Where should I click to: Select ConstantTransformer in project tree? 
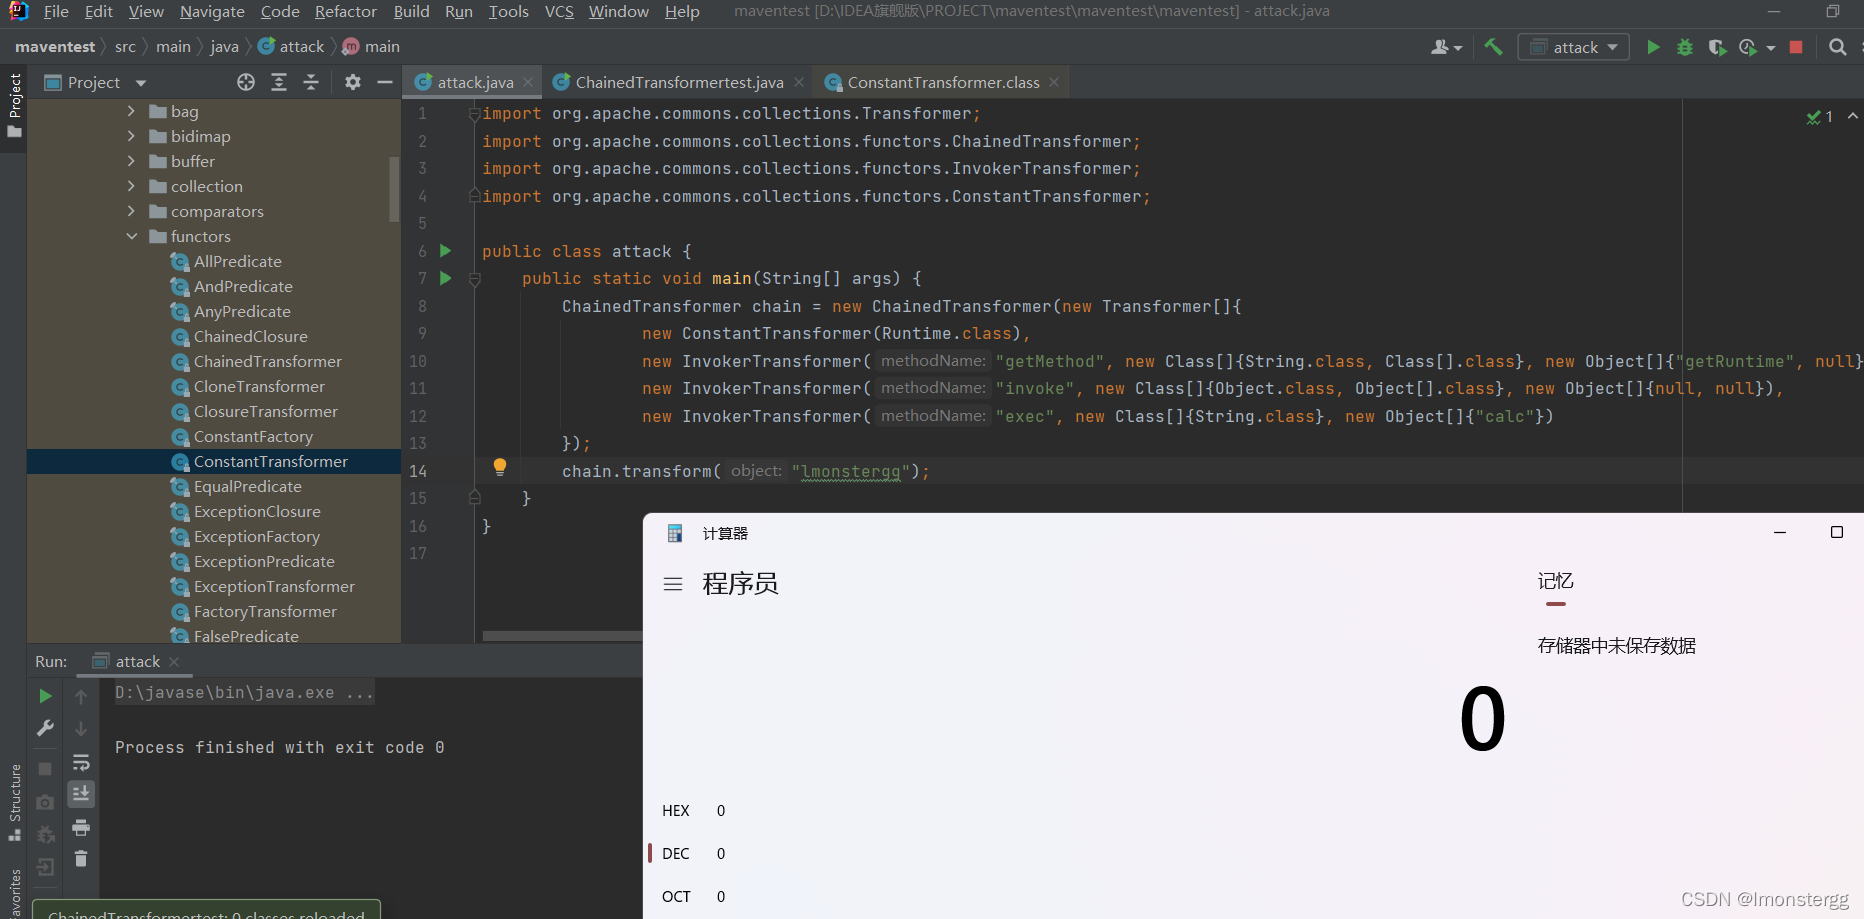[270, 461]
